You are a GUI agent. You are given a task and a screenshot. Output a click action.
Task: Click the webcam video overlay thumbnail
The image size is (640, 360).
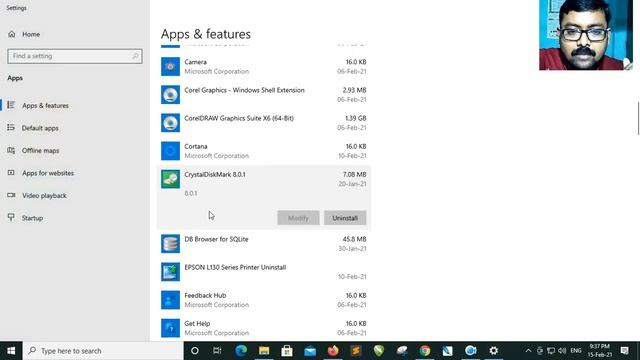click(x=586, y=35)
